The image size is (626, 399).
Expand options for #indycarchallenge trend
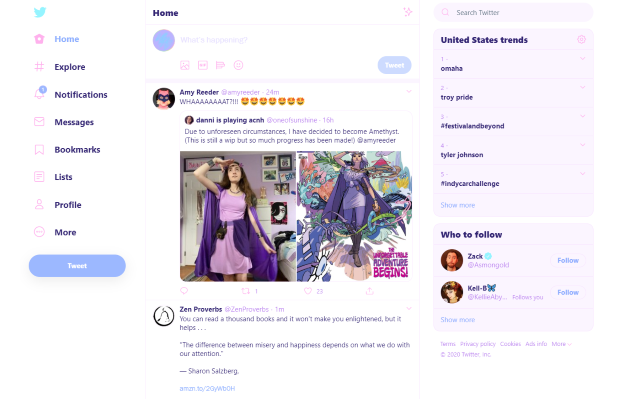pos(582,173)
